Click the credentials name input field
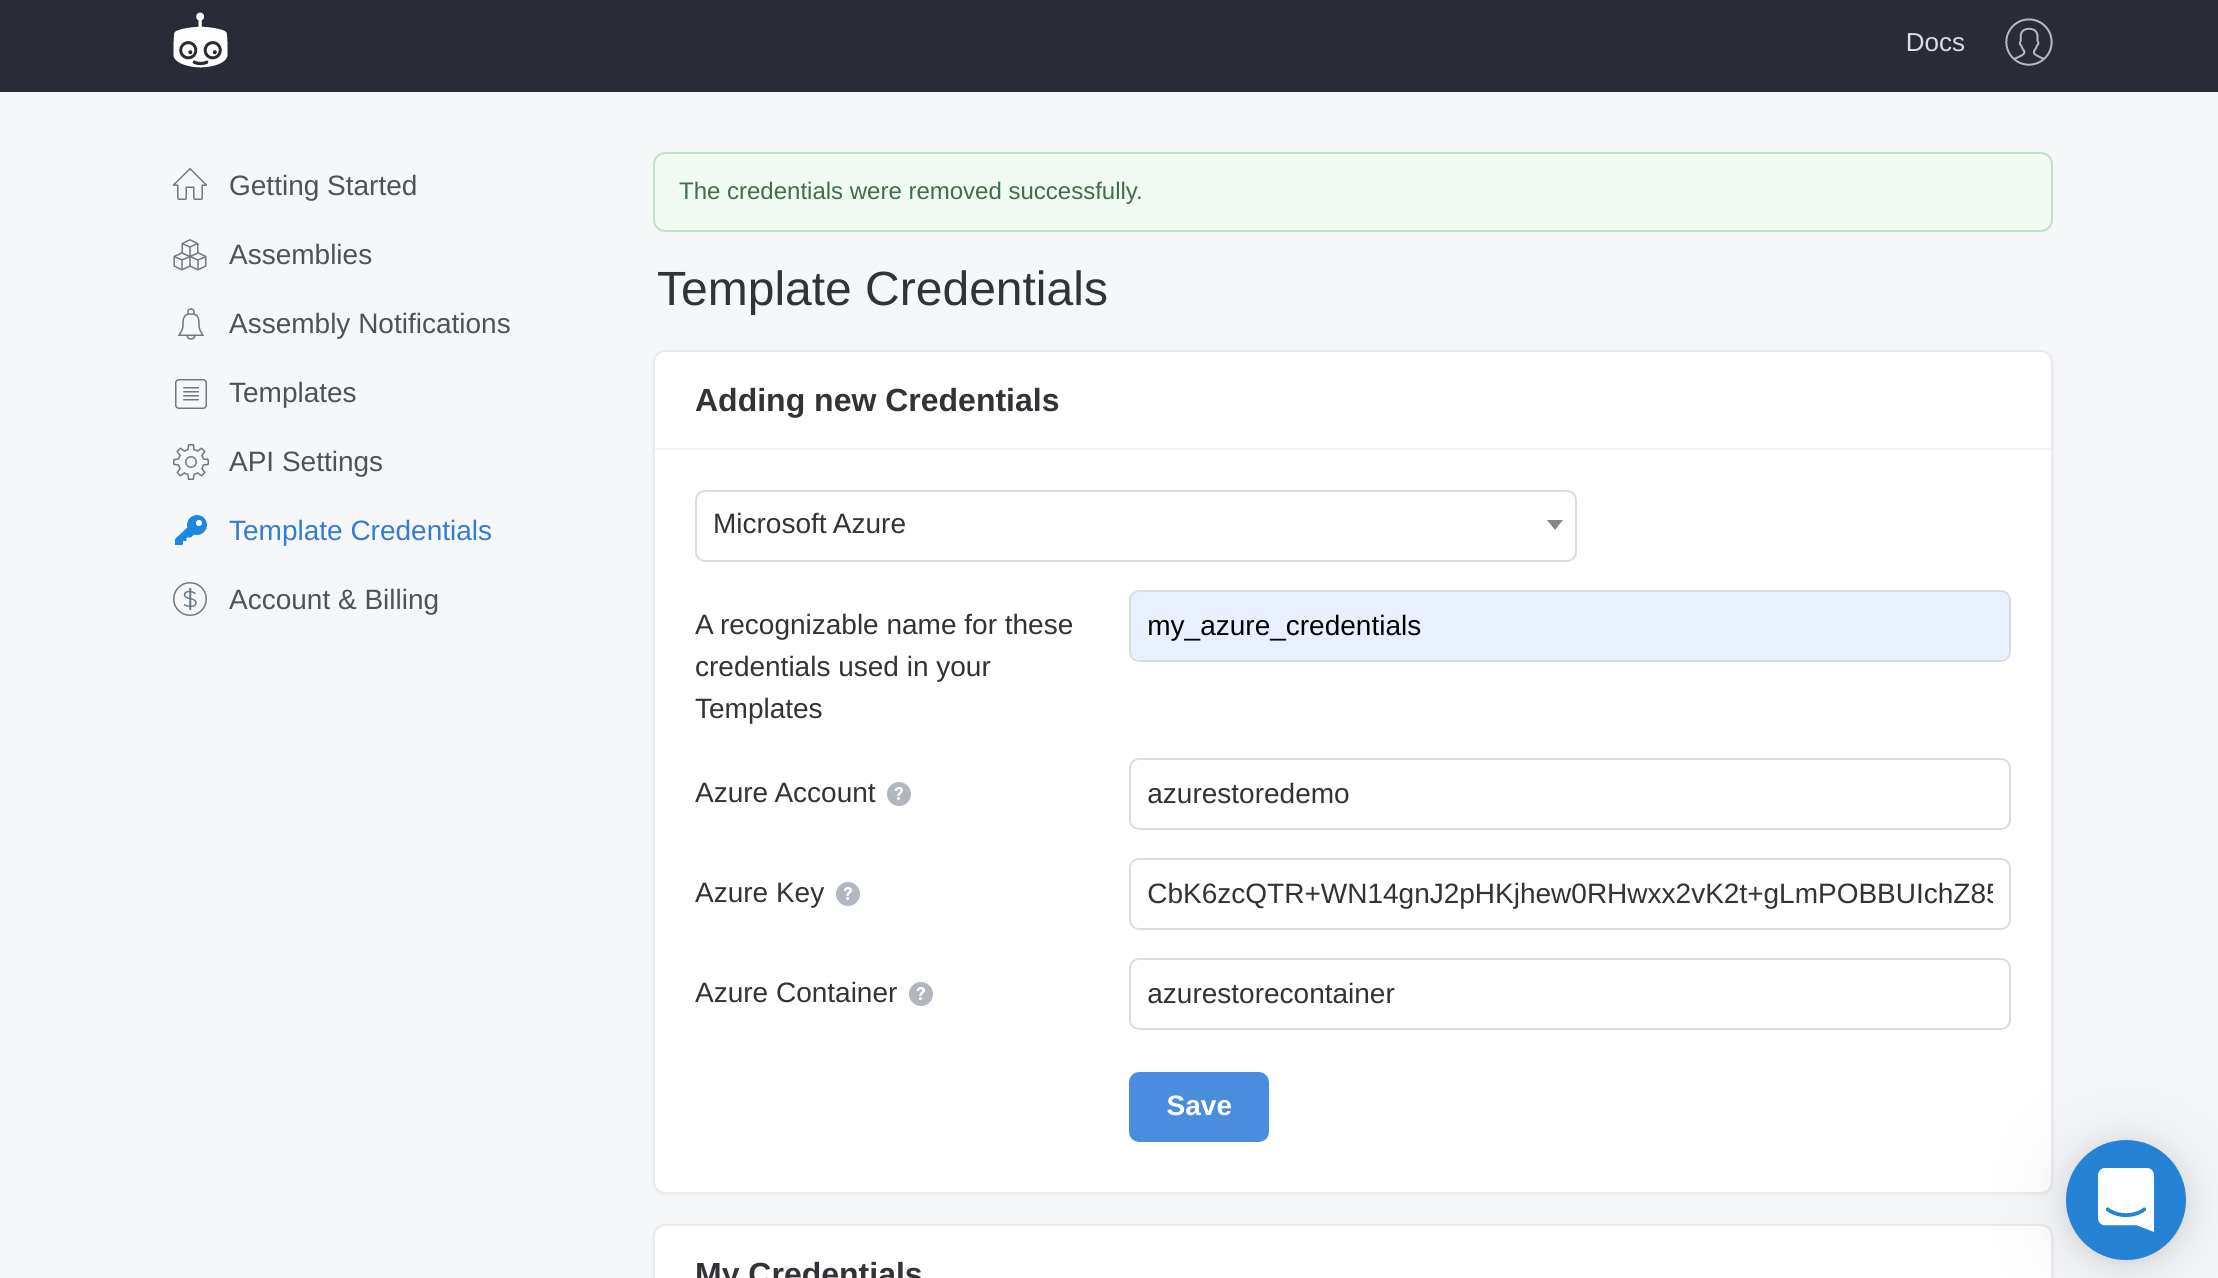2218x1278 pixels. 1569,626
